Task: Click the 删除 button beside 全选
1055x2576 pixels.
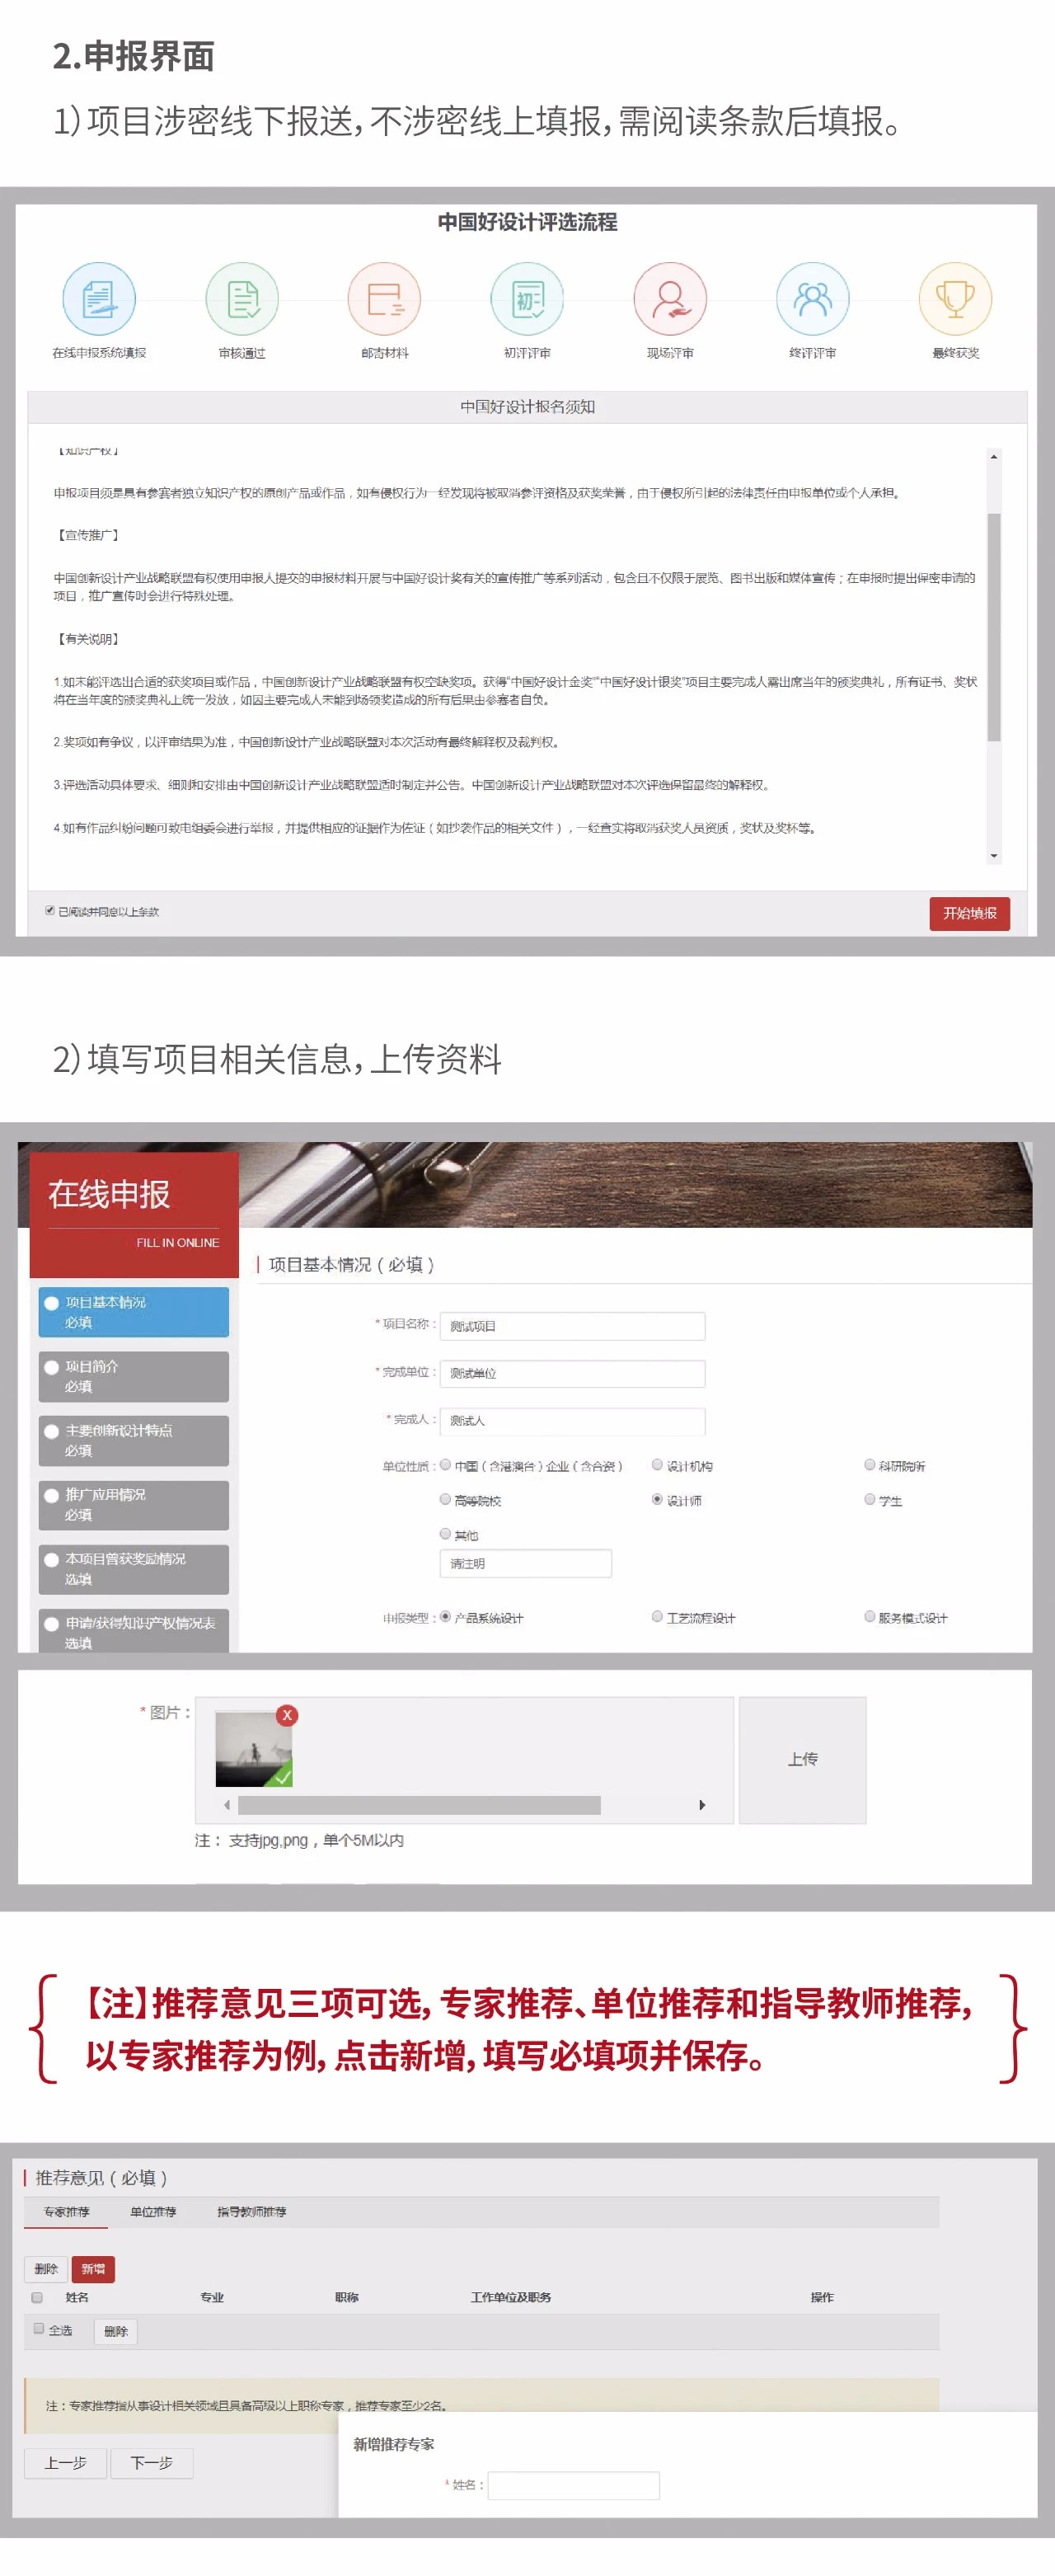Action: click(x=116, y=2331)
